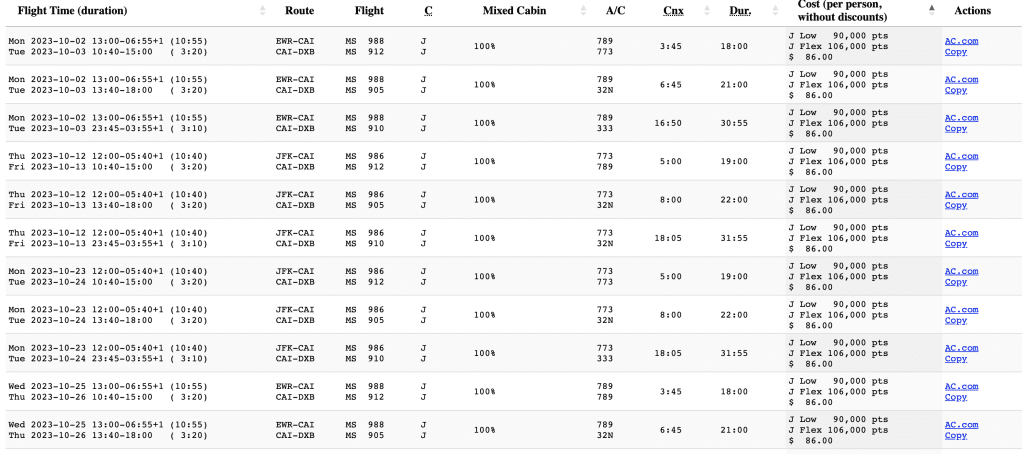Copy the Oct 13 MS 905 itinerary
The width and height of the screenshot is (1024, 454).
click(x=956, y=205)
